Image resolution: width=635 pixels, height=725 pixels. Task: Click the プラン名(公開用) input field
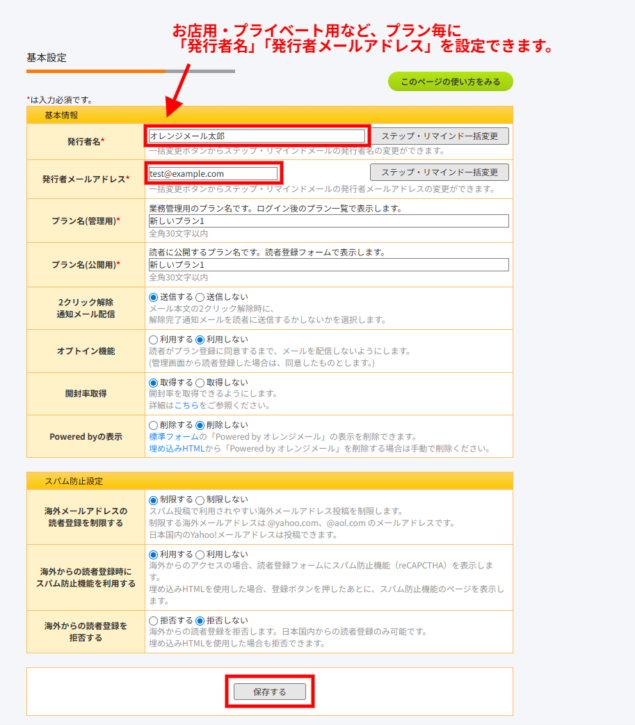(328, 265)
